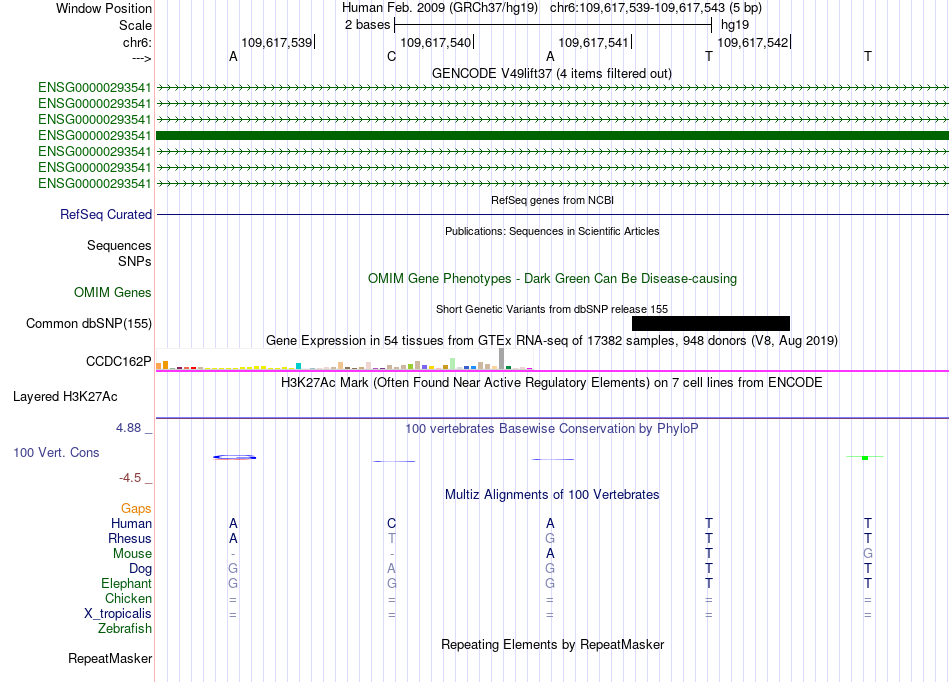The image size is (950, 682).
Task: Click the Scale track label
Action: 135,25
